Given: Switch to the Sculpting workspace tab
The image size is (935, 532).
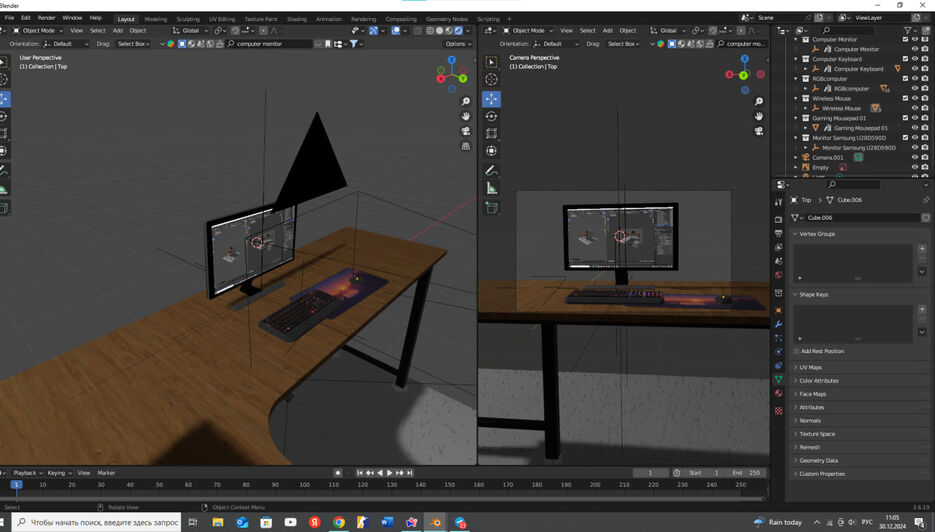Looking at the screenshot, I should (188, 19).
